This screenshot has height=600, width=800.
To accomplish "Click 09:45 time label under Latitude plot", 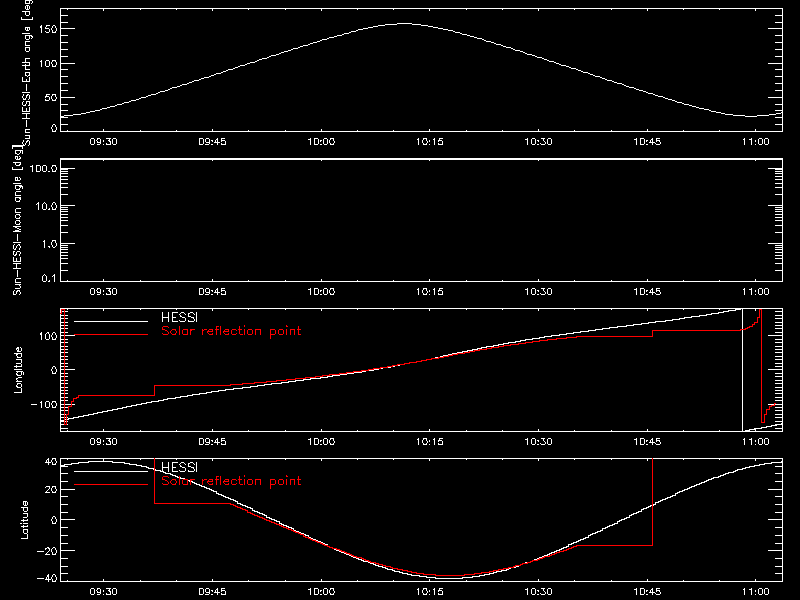I will (x=212, y=591).
